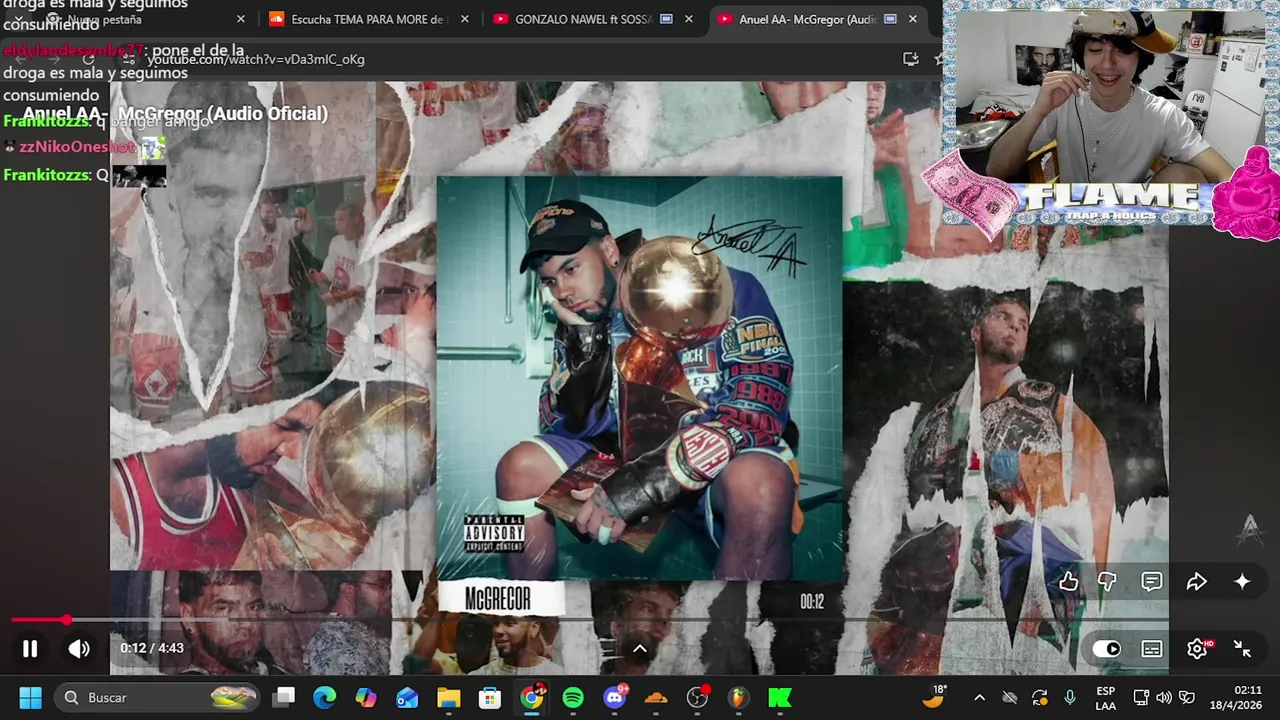Toggle subtitles in the player
Screen dimensions: 1280x720
[1152, 649]
